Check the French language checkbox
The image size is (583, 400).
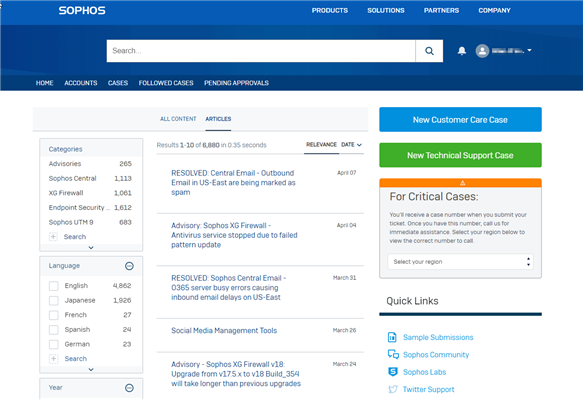[54, 315]
